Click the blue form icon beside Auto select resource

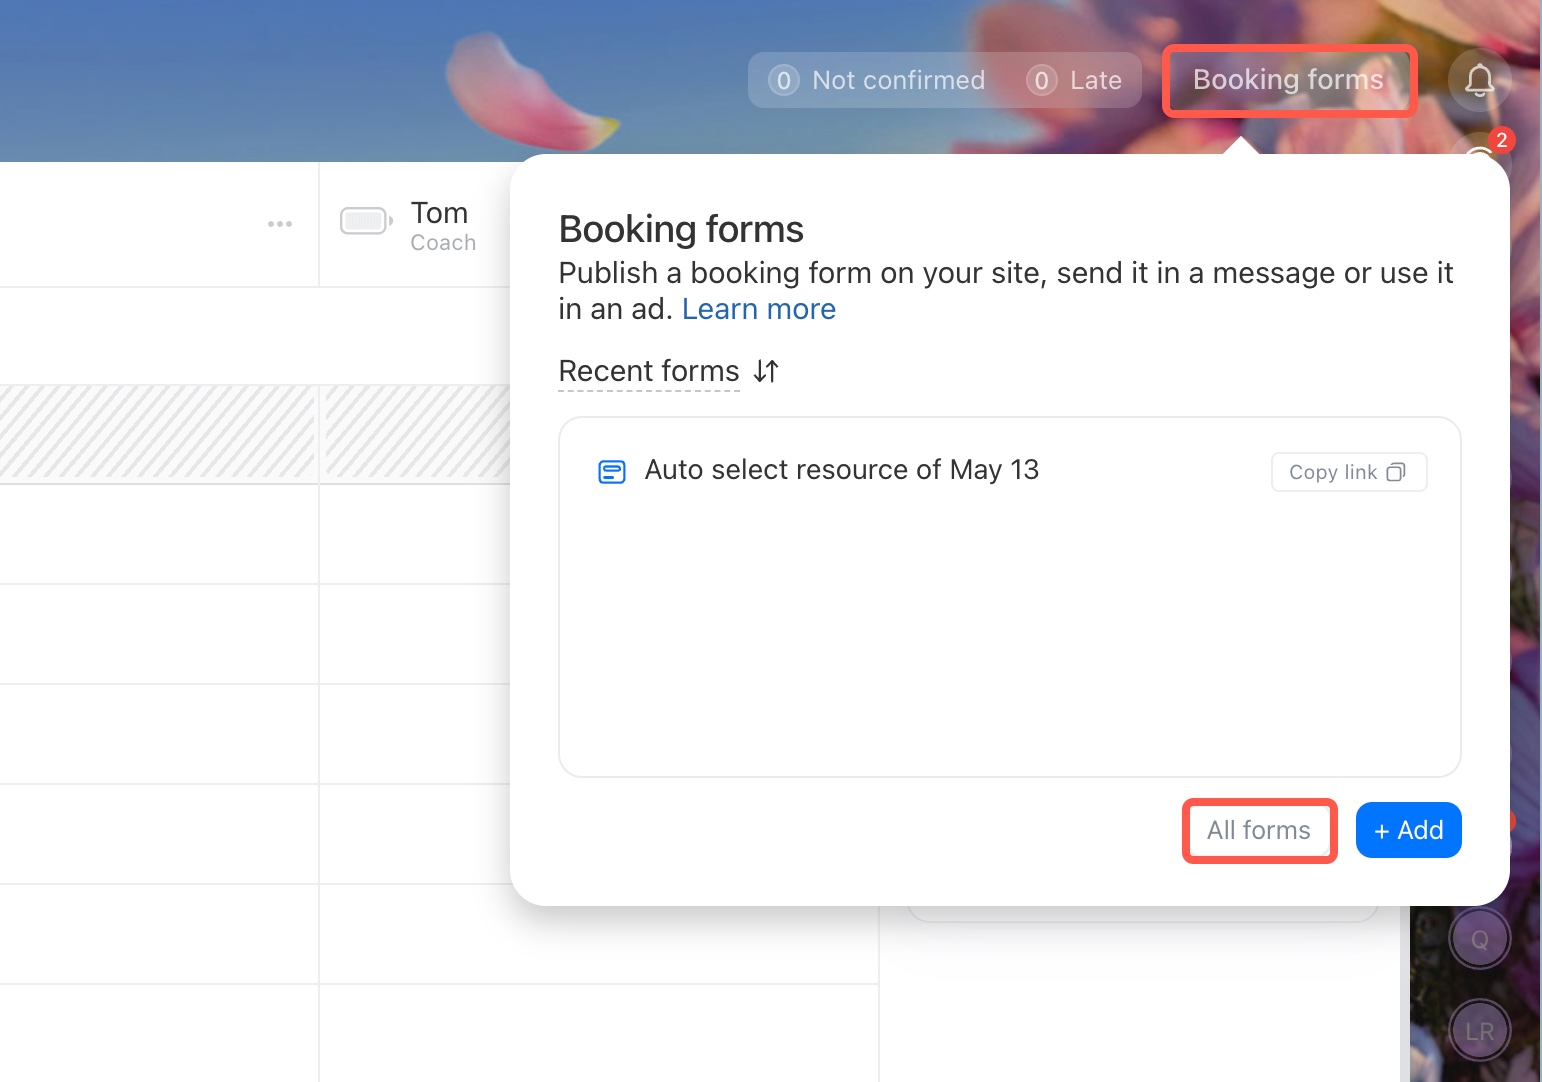611,472
